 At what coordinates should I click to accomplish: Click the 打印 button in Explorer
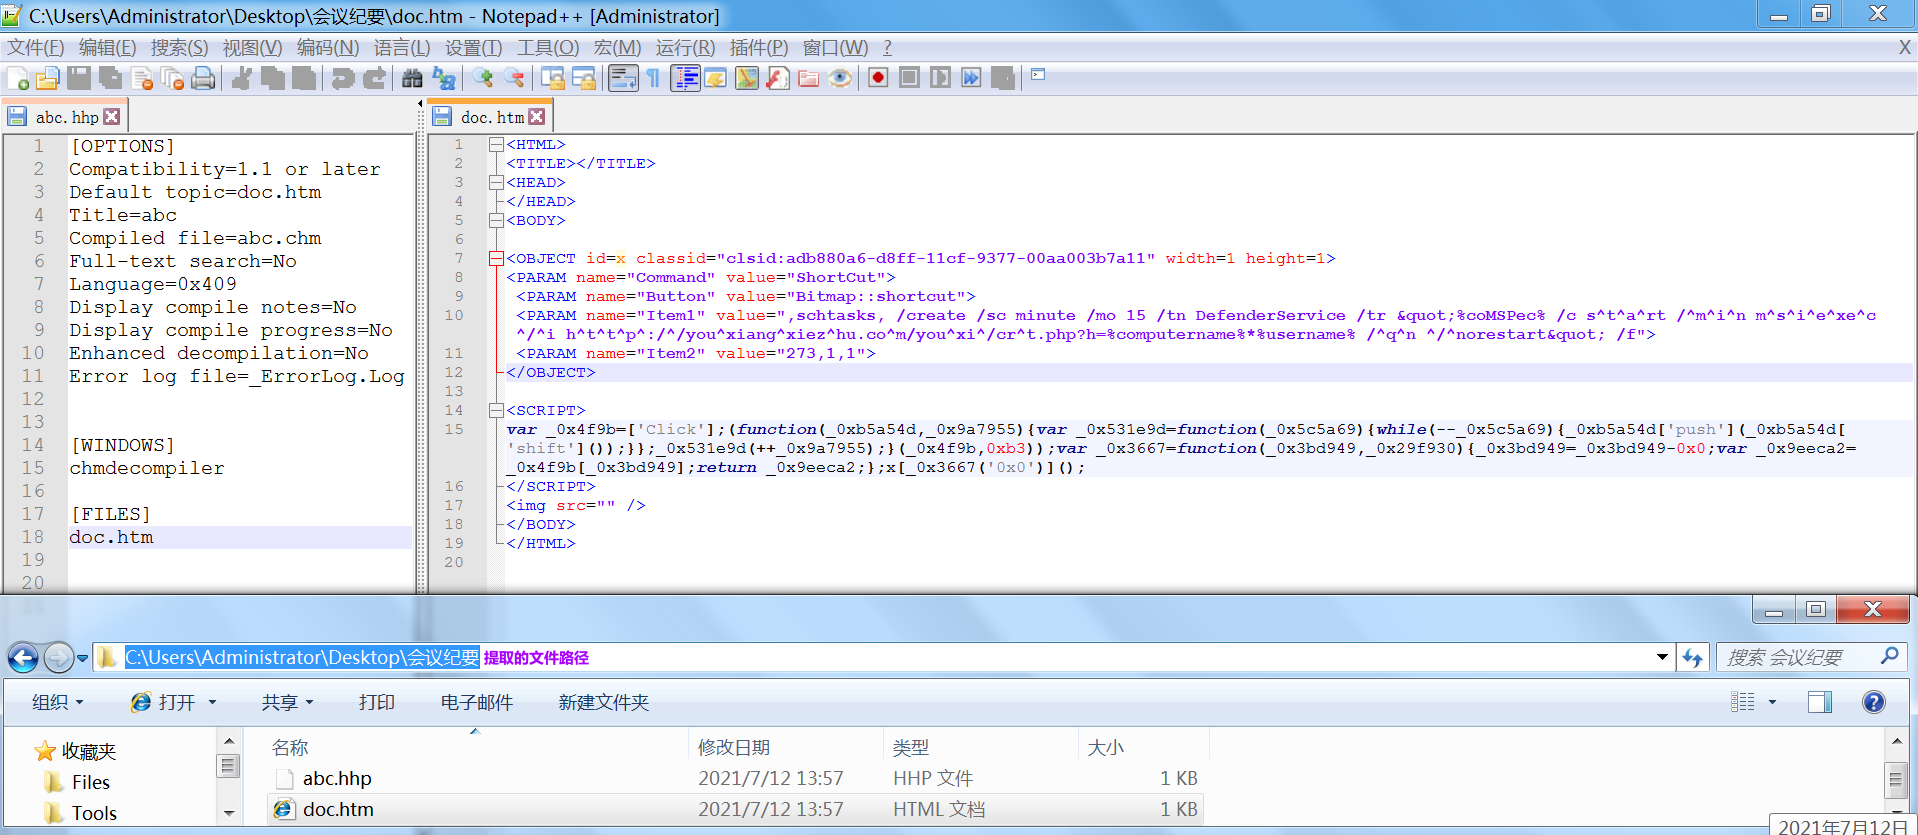[x=377, y=702]
